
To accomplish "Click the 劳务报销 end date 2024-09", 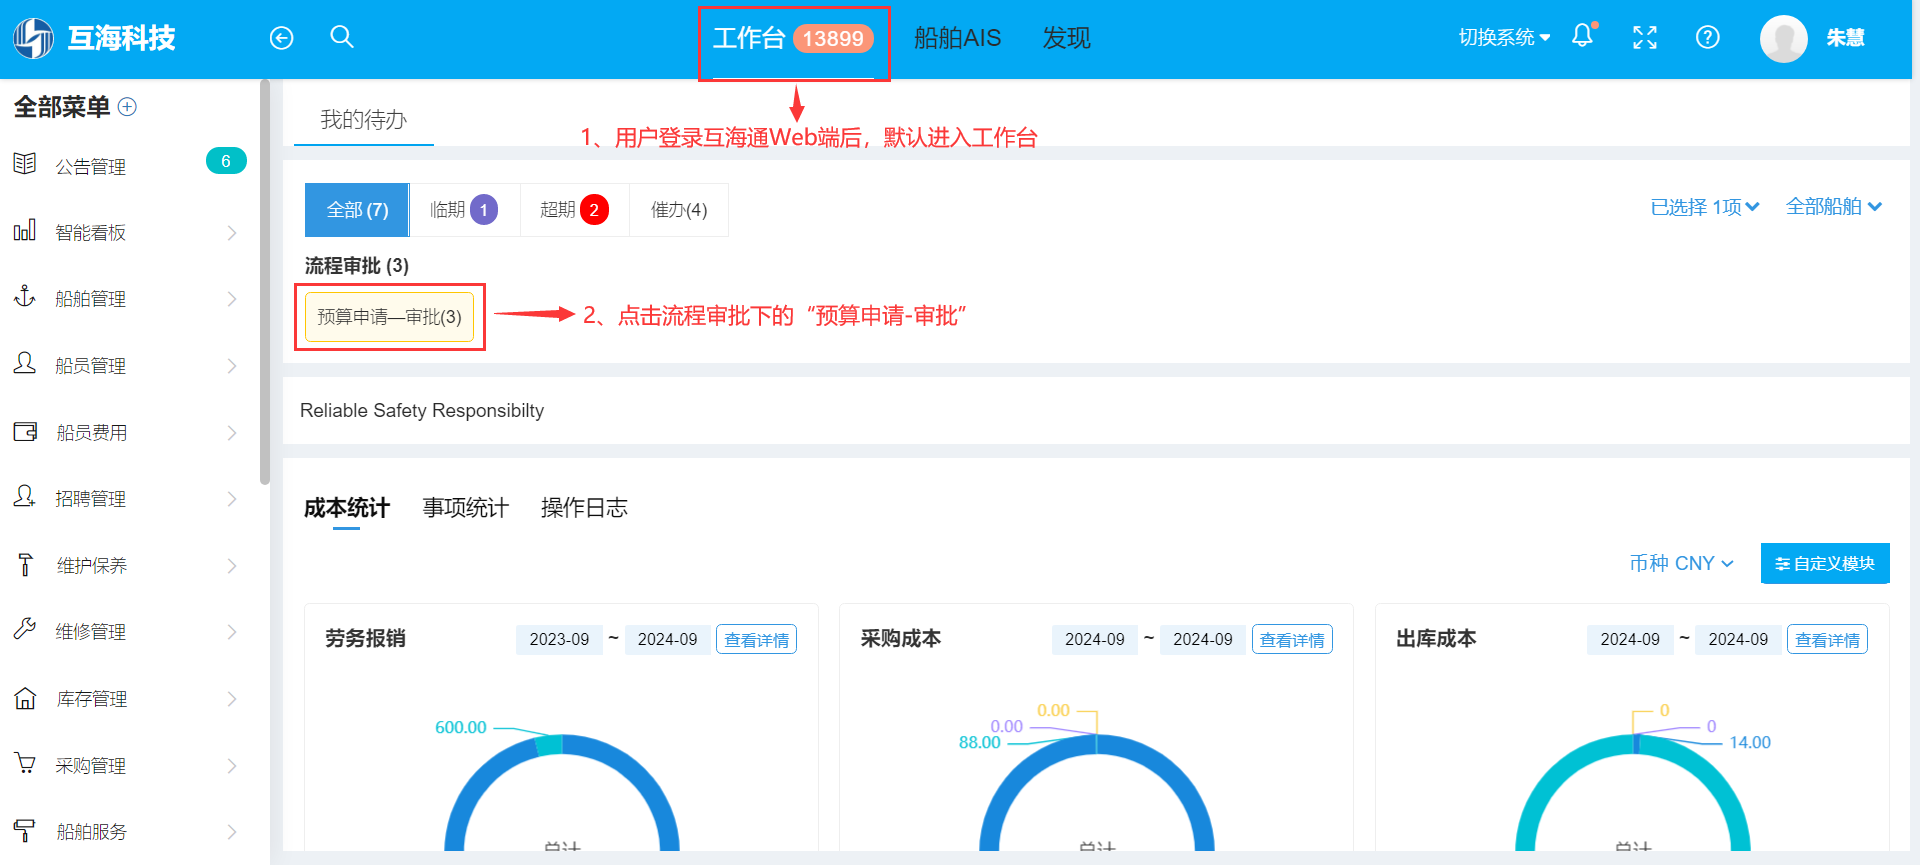I will [668, 639].
